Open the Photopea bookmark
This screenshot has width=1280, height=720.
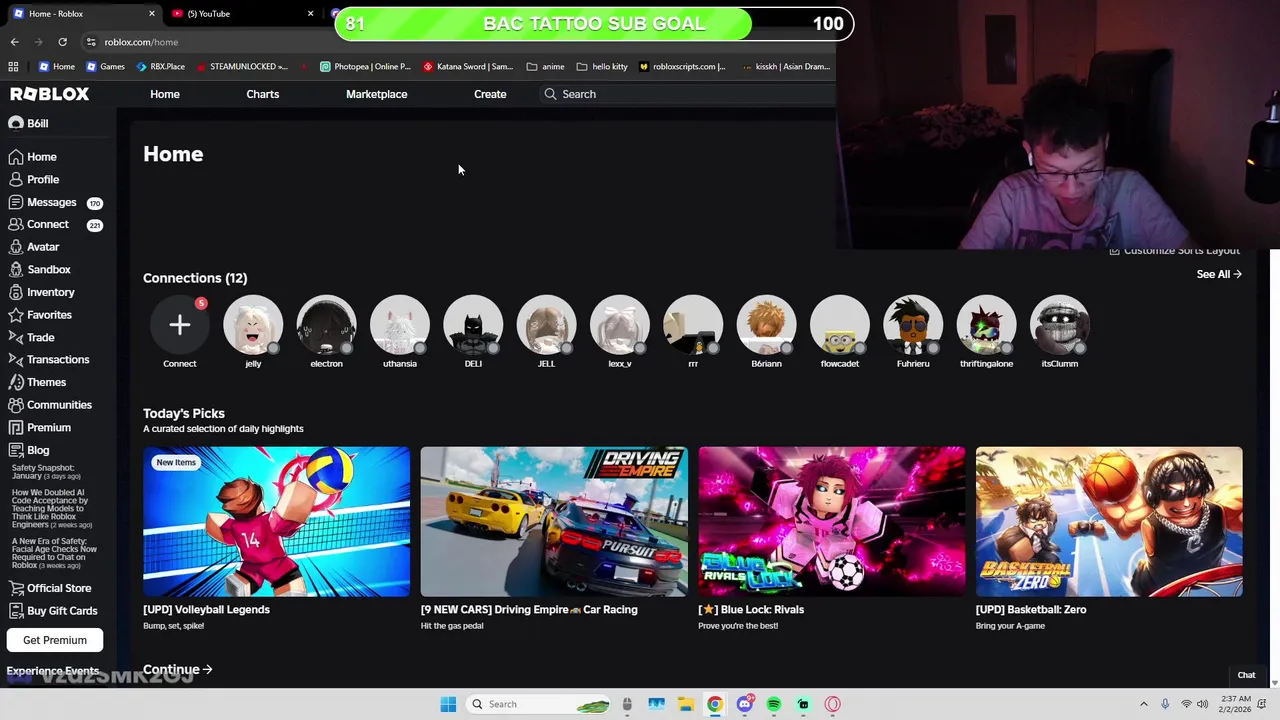[365, 67]
